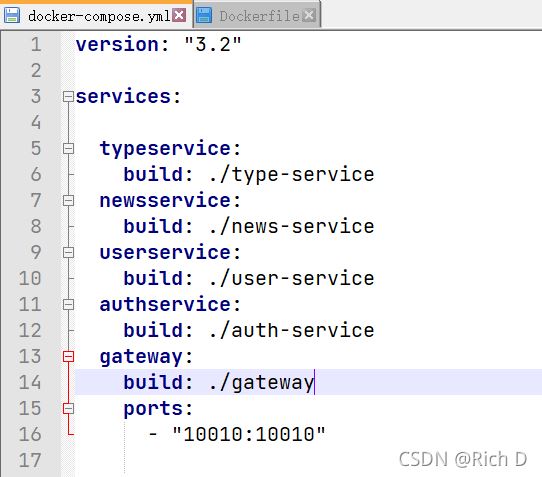Close the Dockerfile tab
This screenshot has width=542, height=477.
[309, 15]
